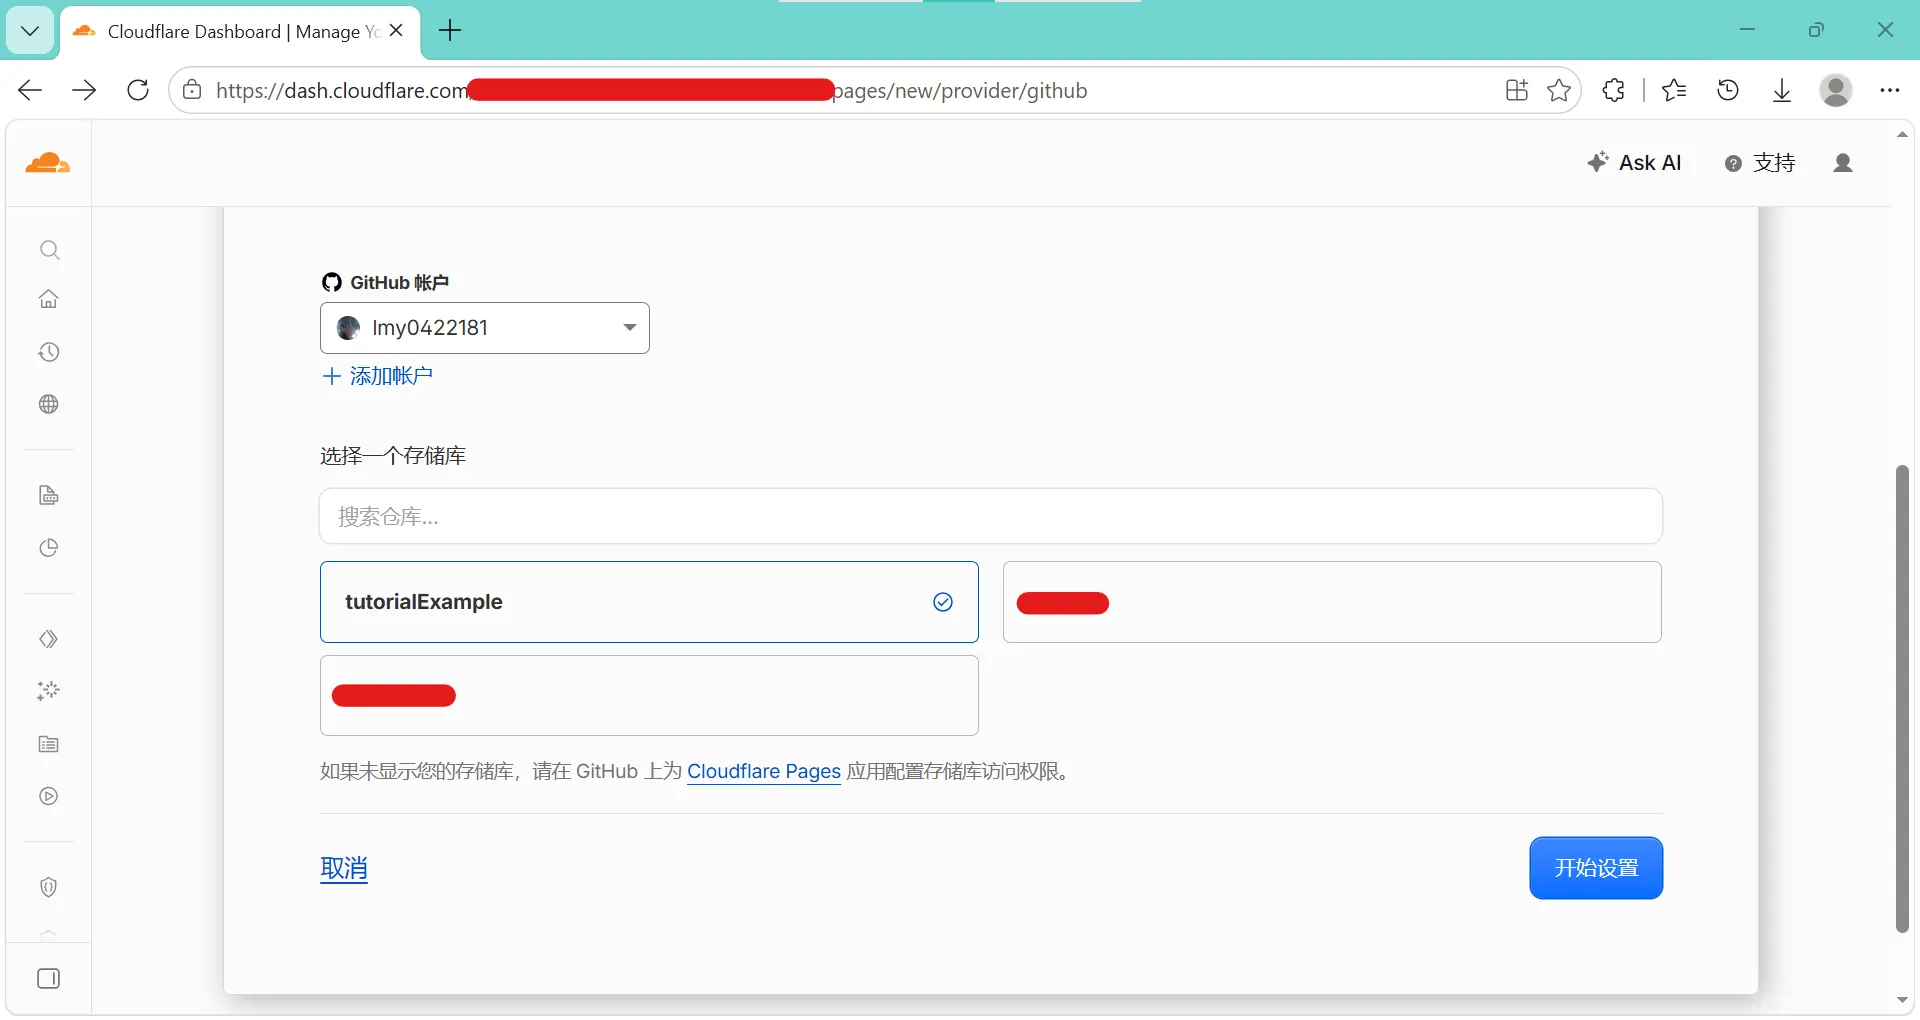Open the browser extensions puzzle icon
Viewport: 1920px width, 1020px height.
1613,90
